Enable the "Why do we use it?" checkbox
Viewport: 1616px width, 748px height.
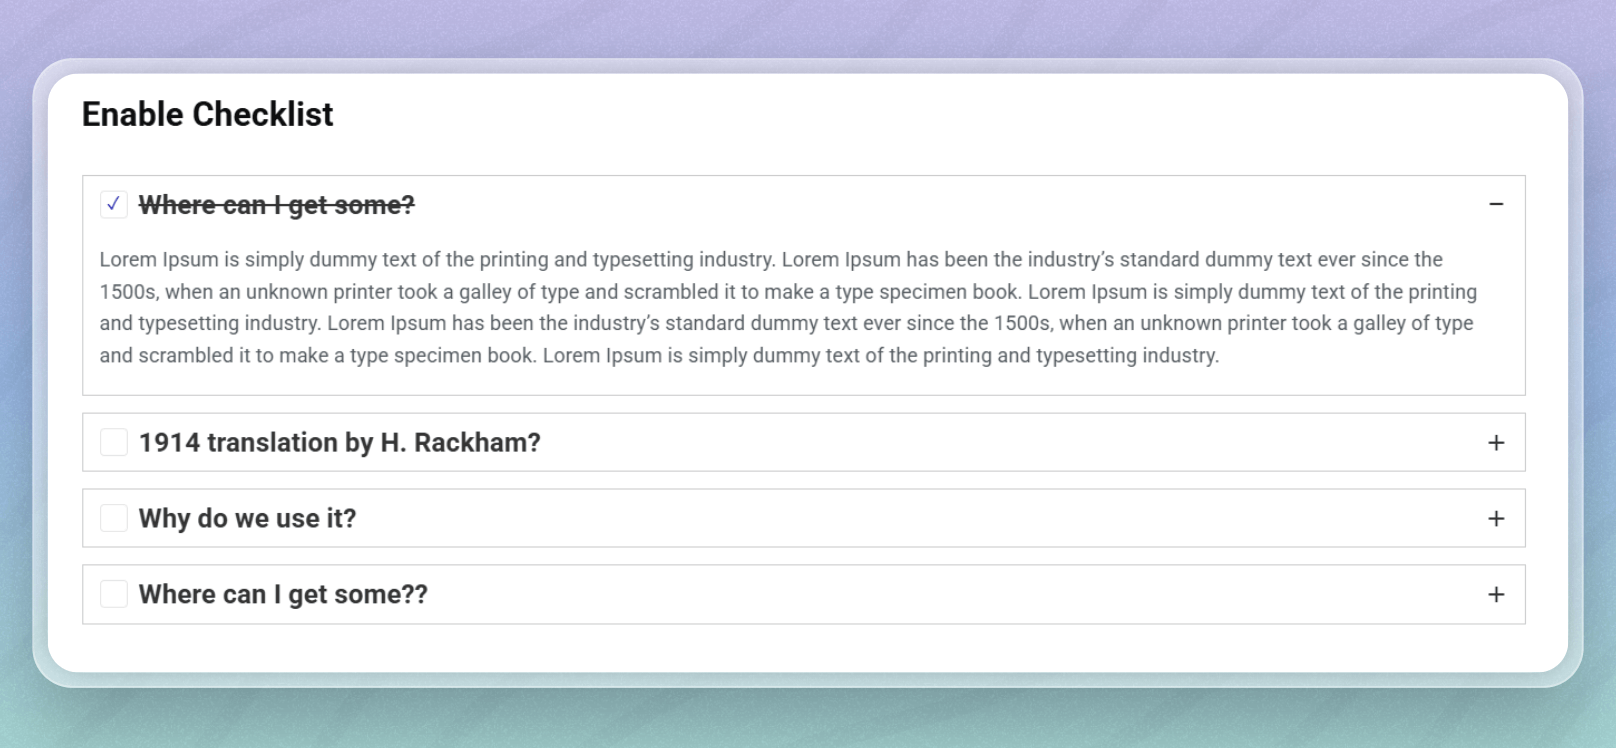(113, 518)
